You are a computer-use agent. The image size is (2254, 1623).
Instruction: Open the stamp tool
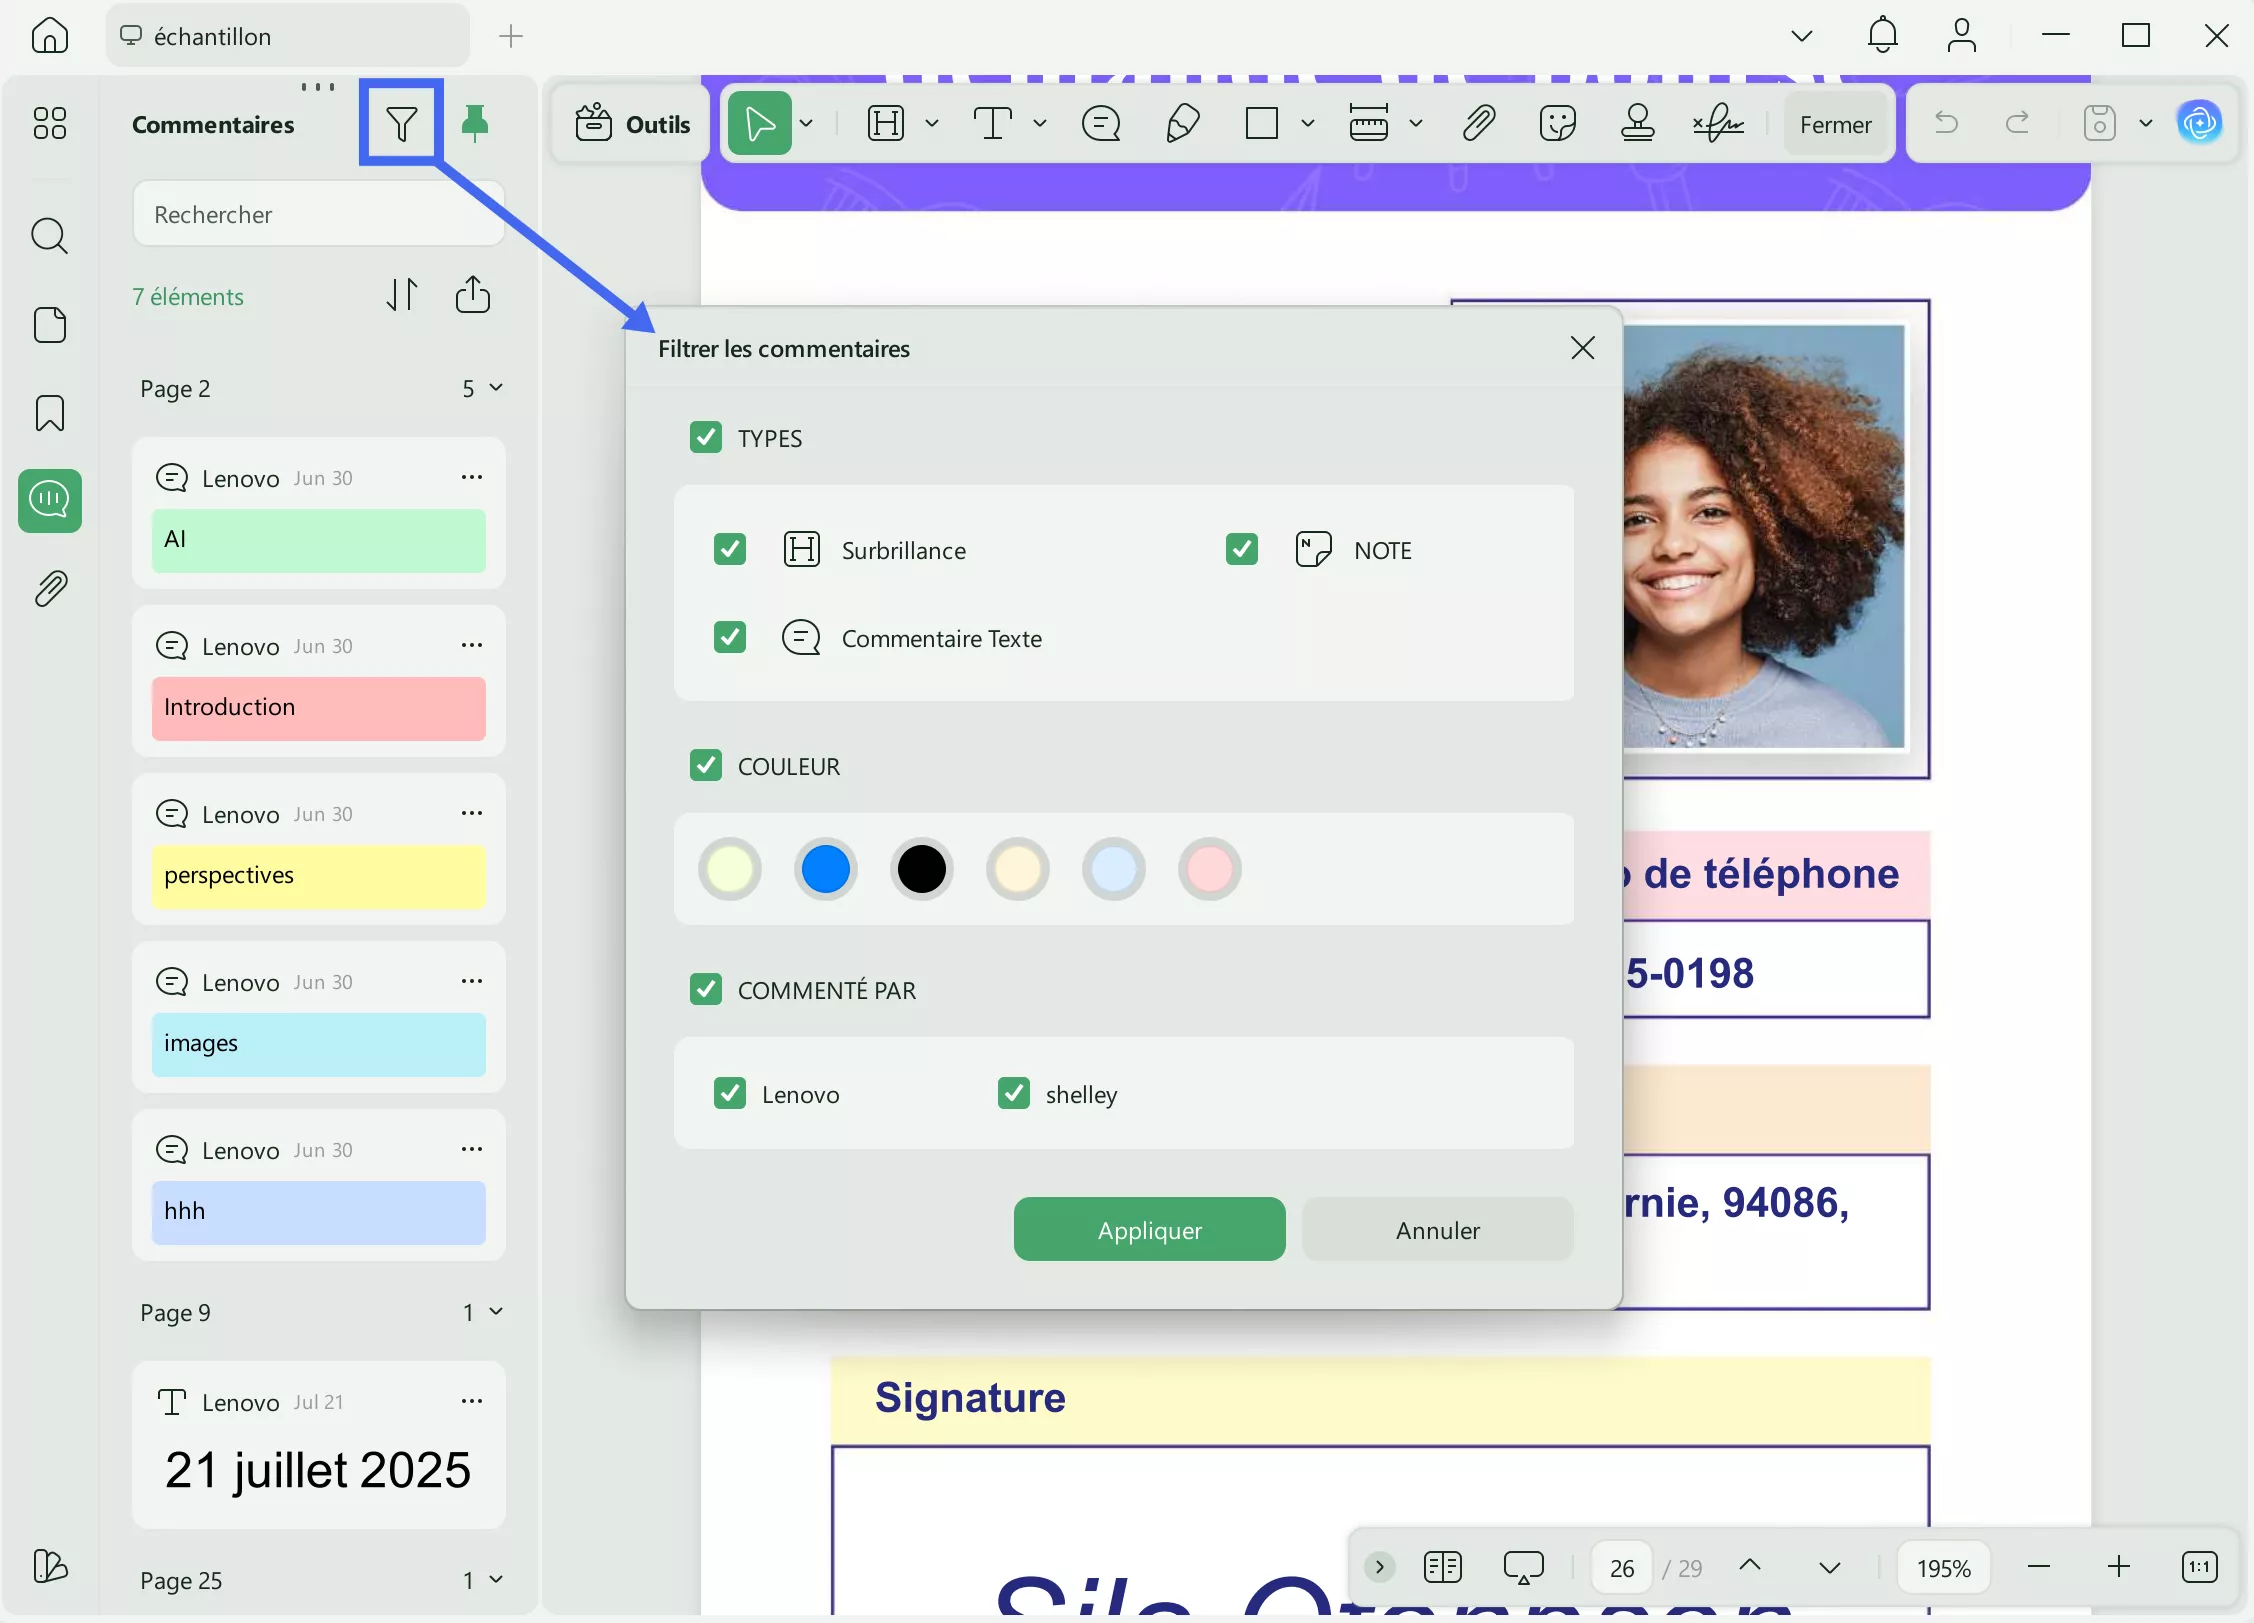[1637, 124]
